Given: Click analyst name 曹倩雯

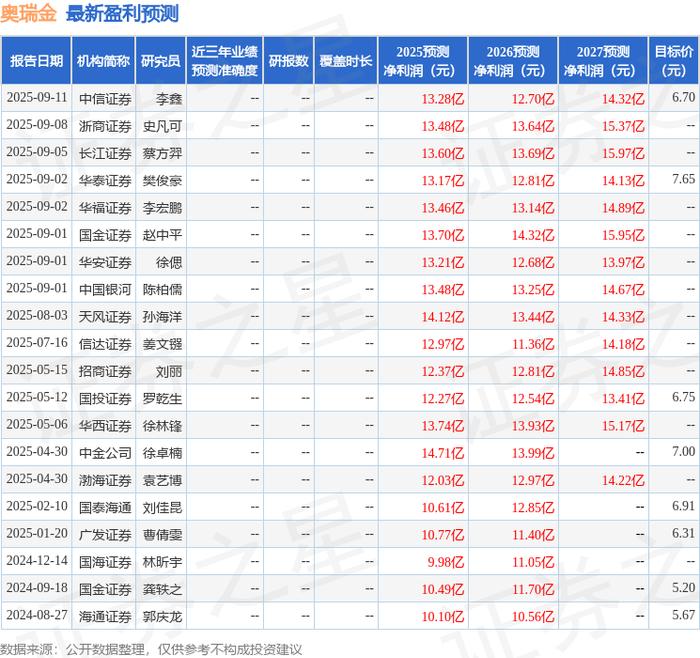Looking at the screenshot, I should click(x=162, y=534).
